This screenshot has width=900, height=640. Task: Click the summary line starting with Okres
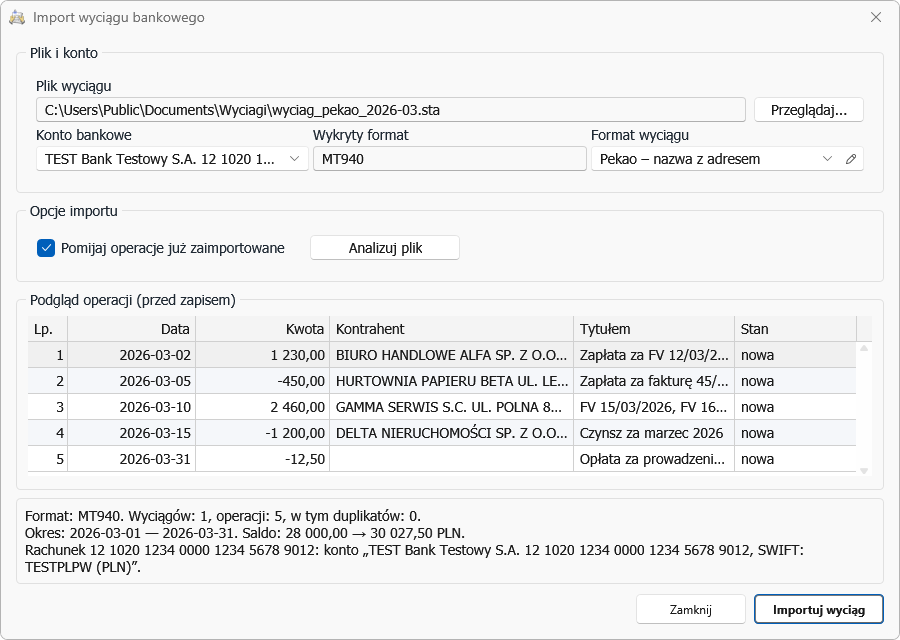pos(245,533)
